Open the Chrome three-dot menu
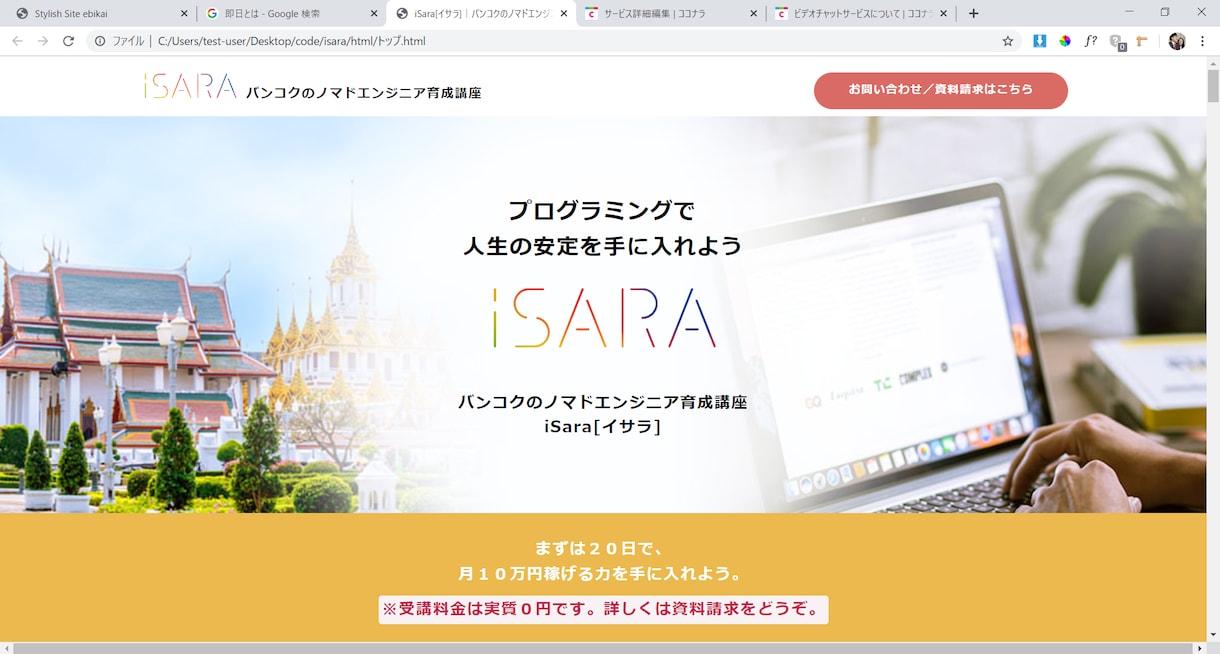1220x654 pixels. (1202, 41)
